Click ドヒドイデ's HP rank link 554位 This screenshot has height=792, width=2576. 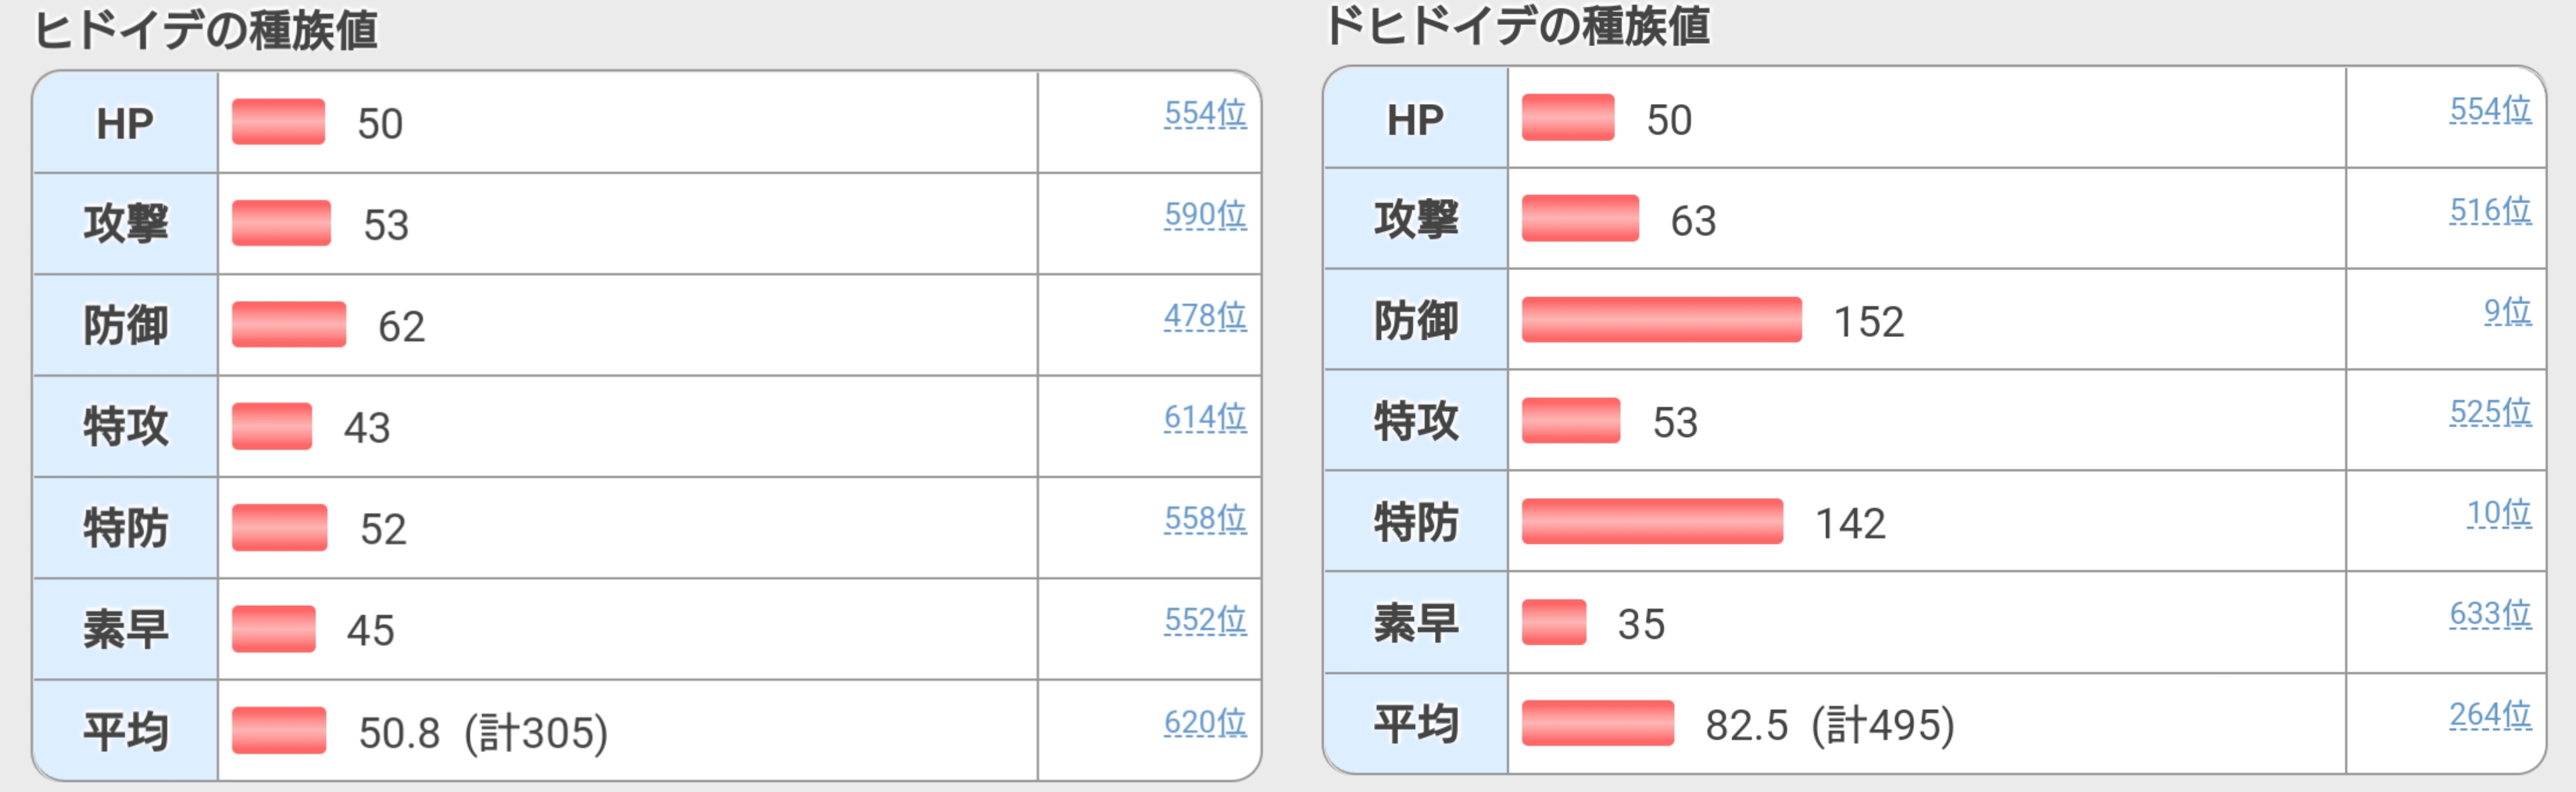click(x=2490, y=110)
